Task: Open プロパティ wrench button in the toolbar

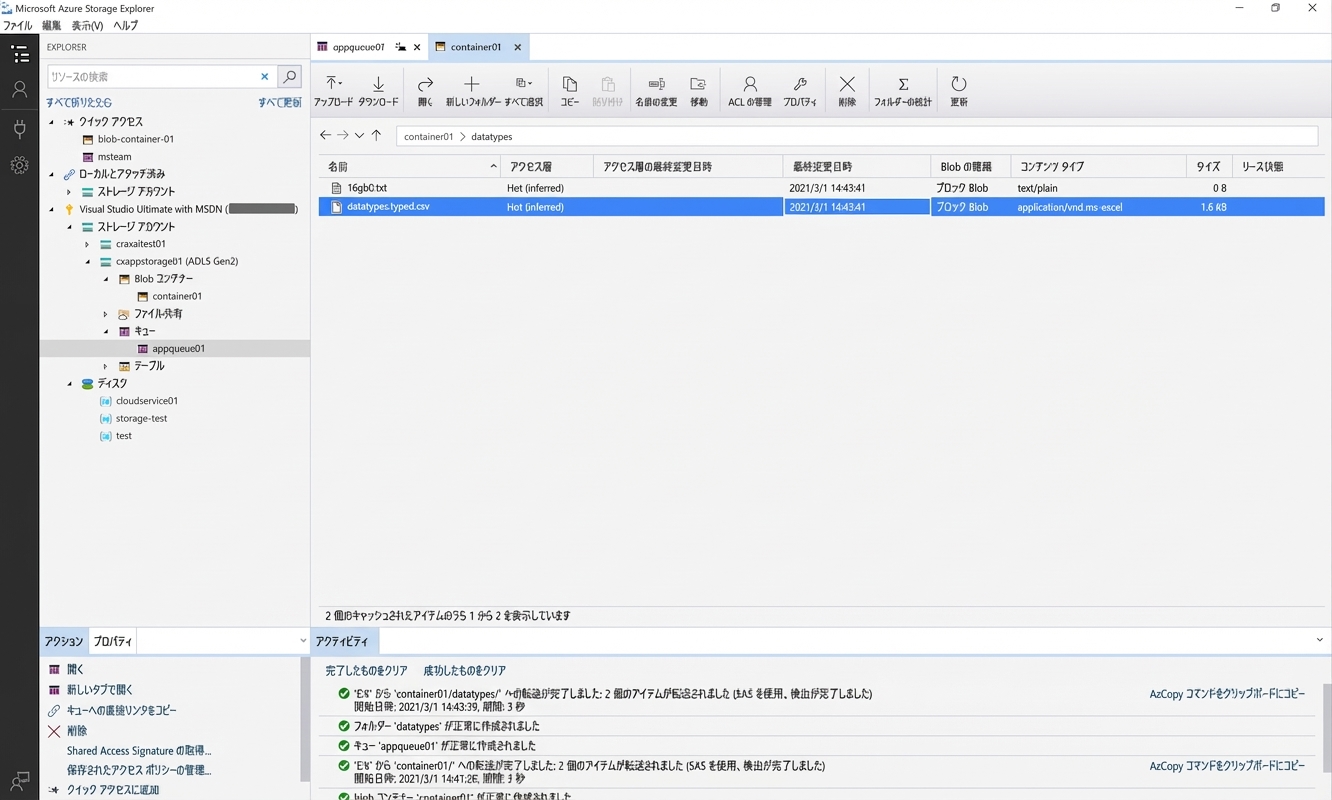Action: tap(799, 91)
